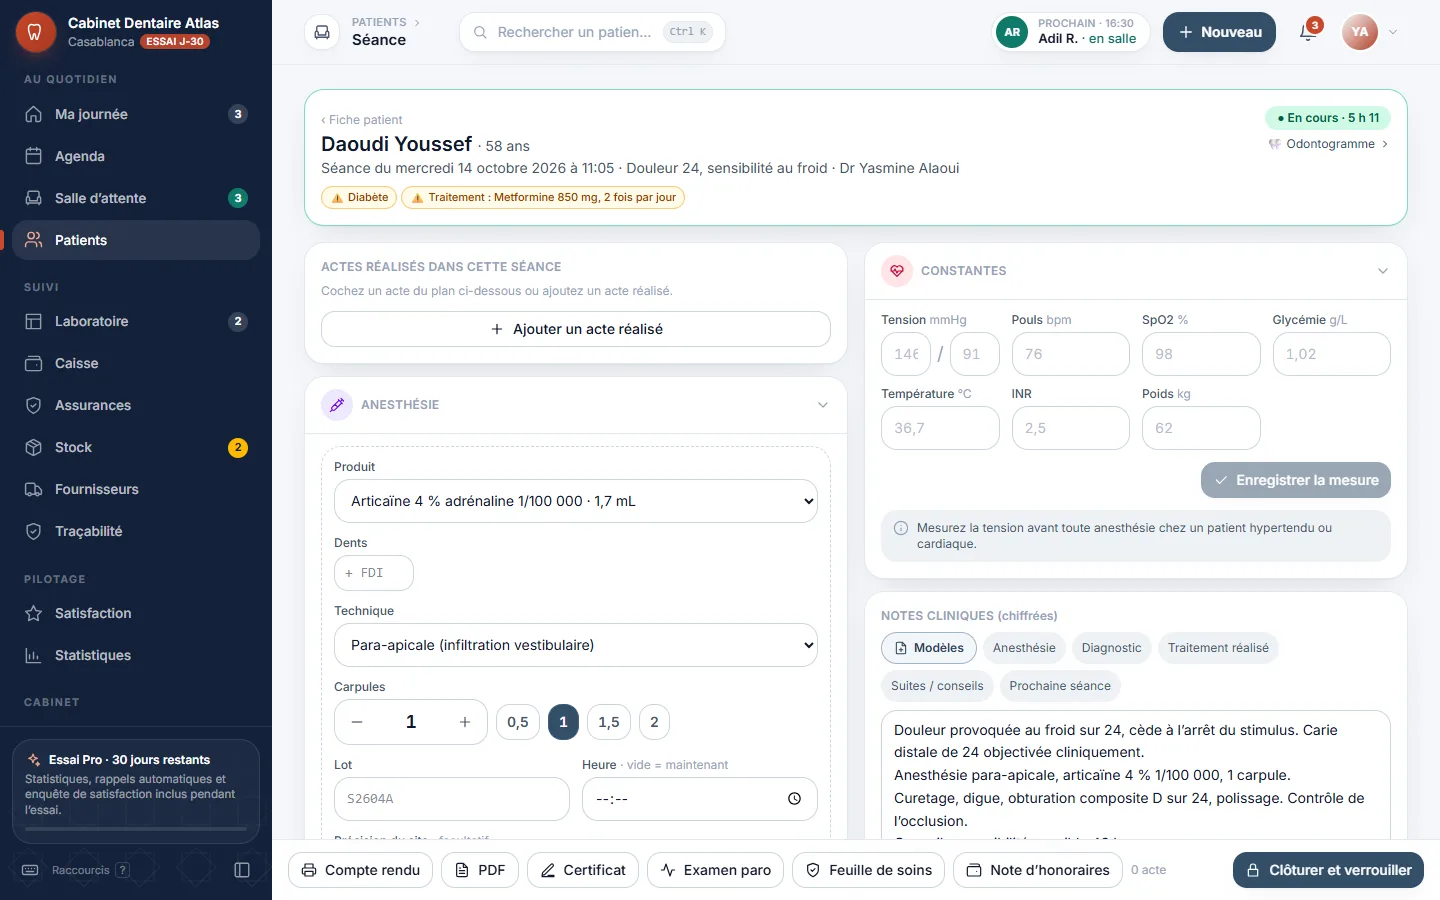Click the Constantes heart icon

(x=897, y=271)
